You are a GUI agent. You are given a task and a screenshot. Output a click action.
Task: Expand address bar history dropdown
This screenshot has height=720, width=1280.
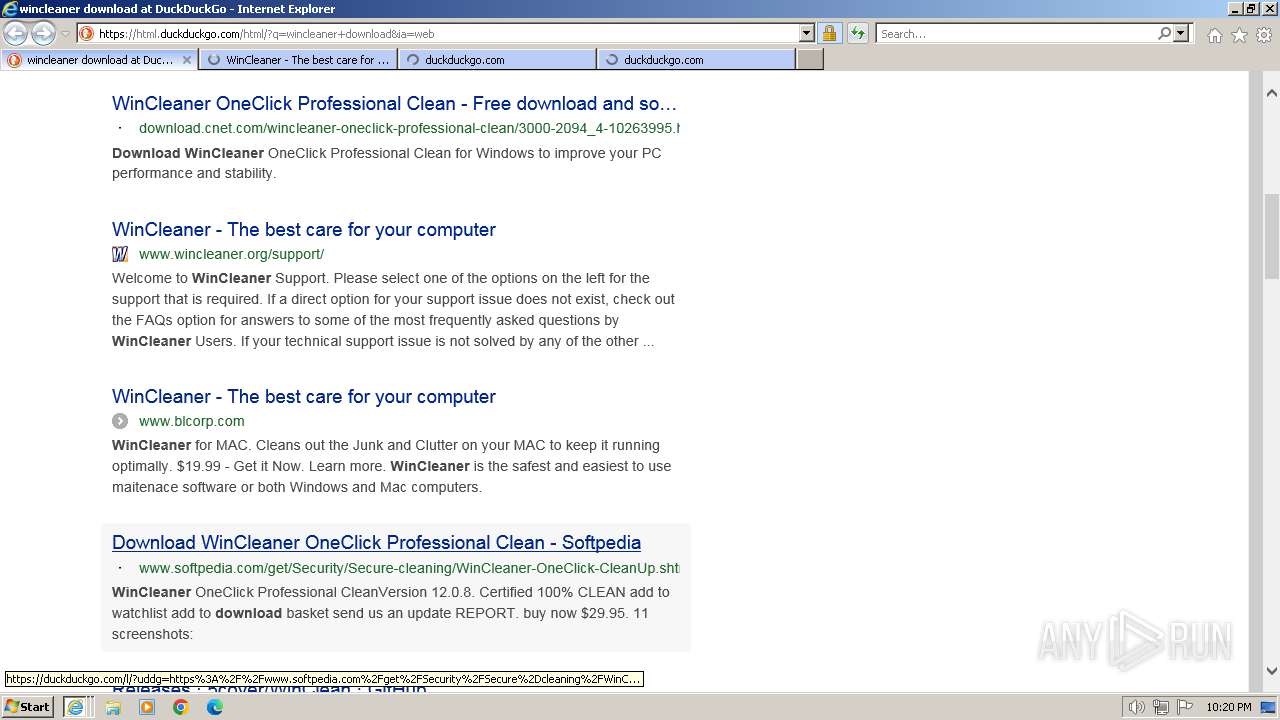(807, 33)
